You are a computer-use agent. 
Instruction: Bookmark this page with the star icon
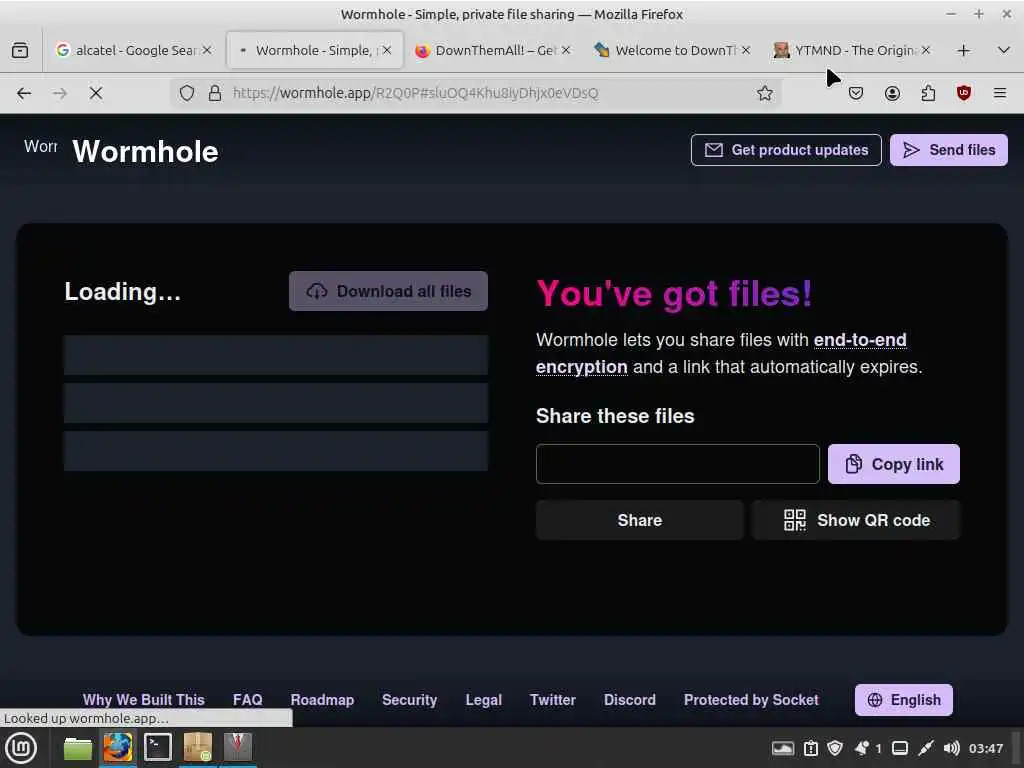pos(765,93)
